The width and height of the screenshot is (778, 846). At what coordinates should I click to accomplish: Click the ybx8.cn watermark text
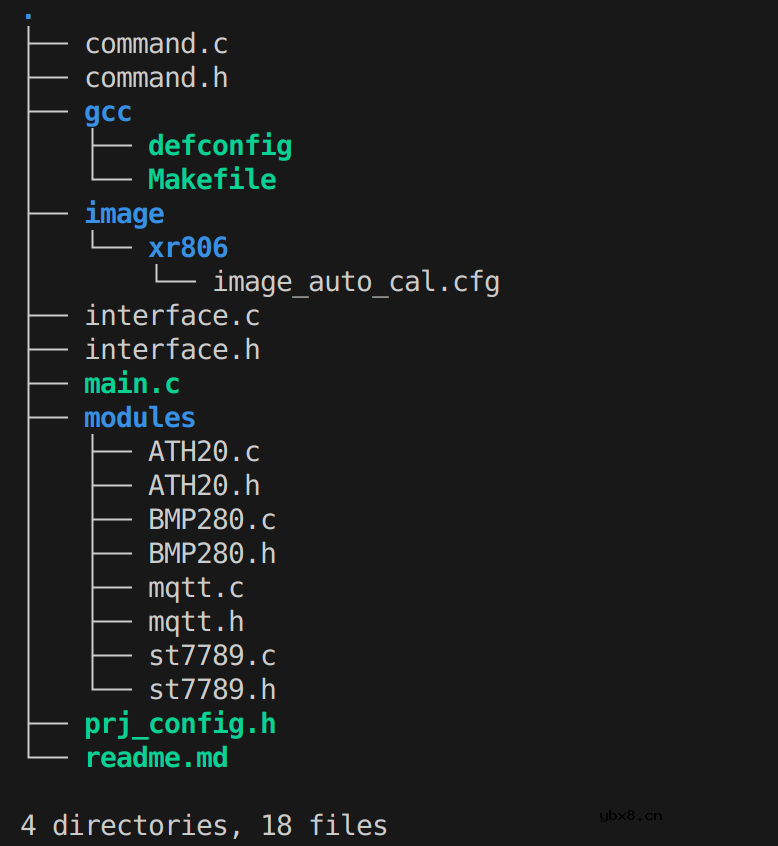(630, 815)
